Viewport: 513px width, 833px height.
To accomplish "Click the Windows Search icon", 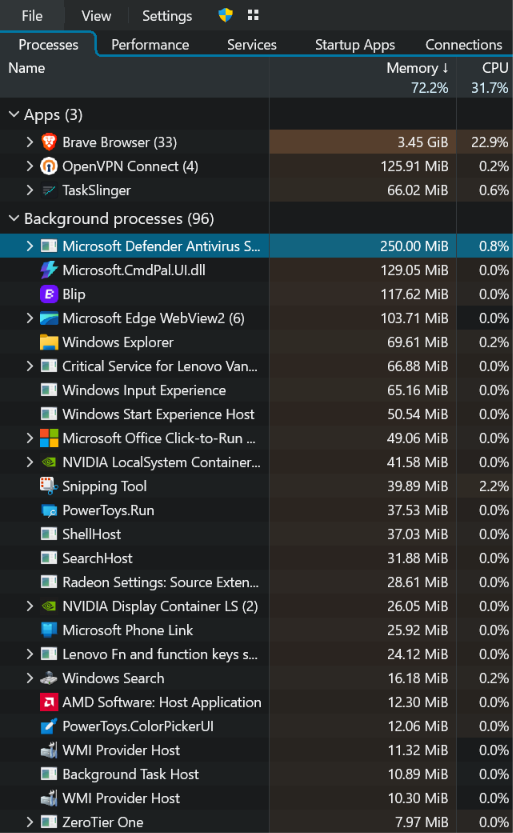I will pyautogui.click(x=49, y=678).
